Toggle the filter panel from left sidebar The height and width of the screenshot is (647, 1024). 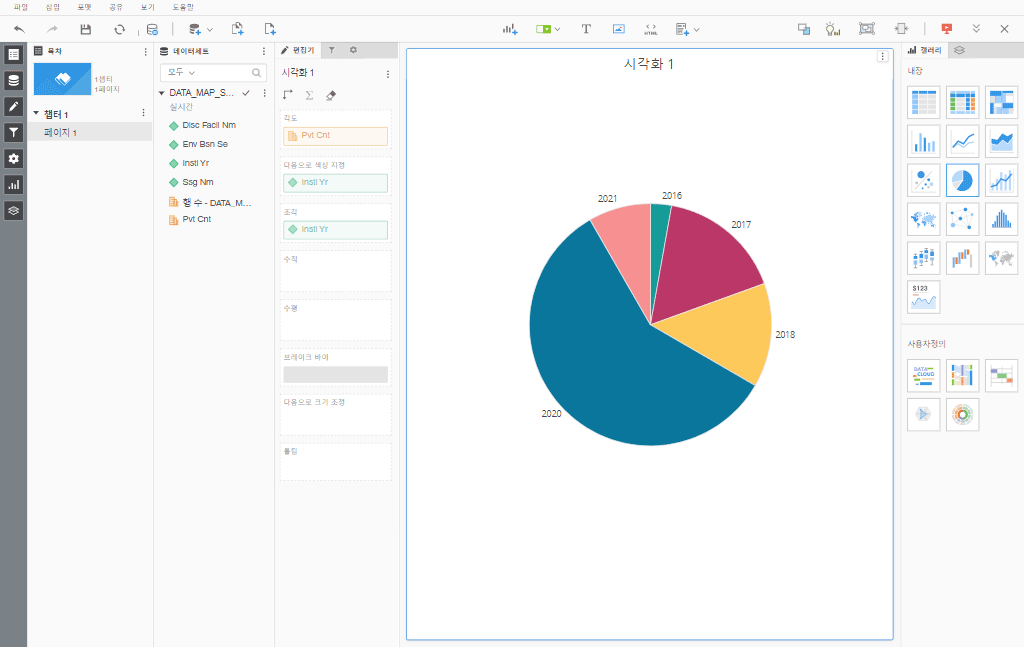coord(13,132)
